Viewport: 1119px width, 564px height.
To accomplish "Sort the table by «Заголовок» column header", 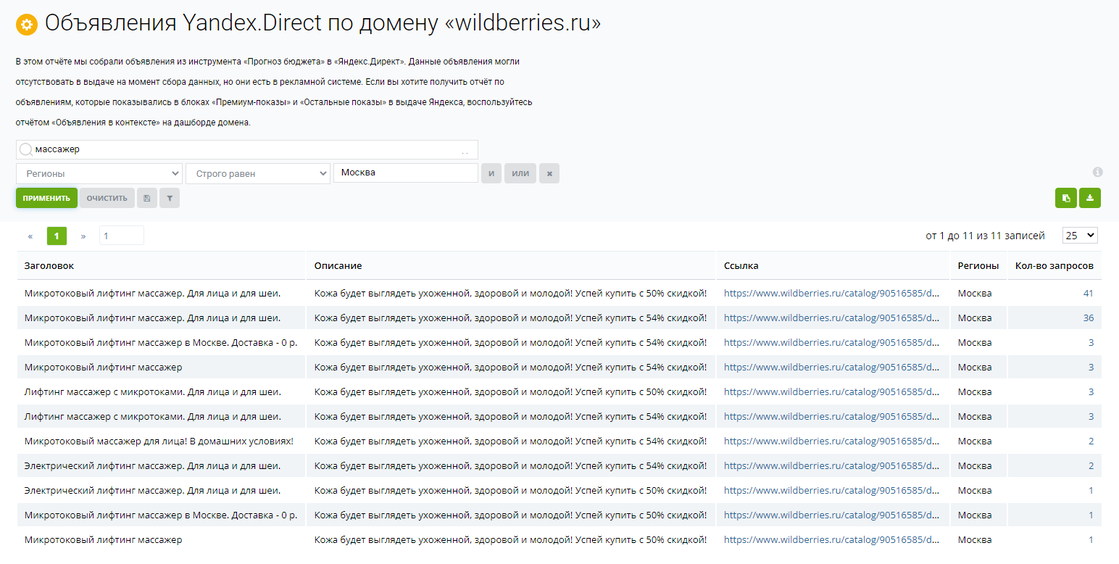I will pyautogui.click(x=50, y=266).
